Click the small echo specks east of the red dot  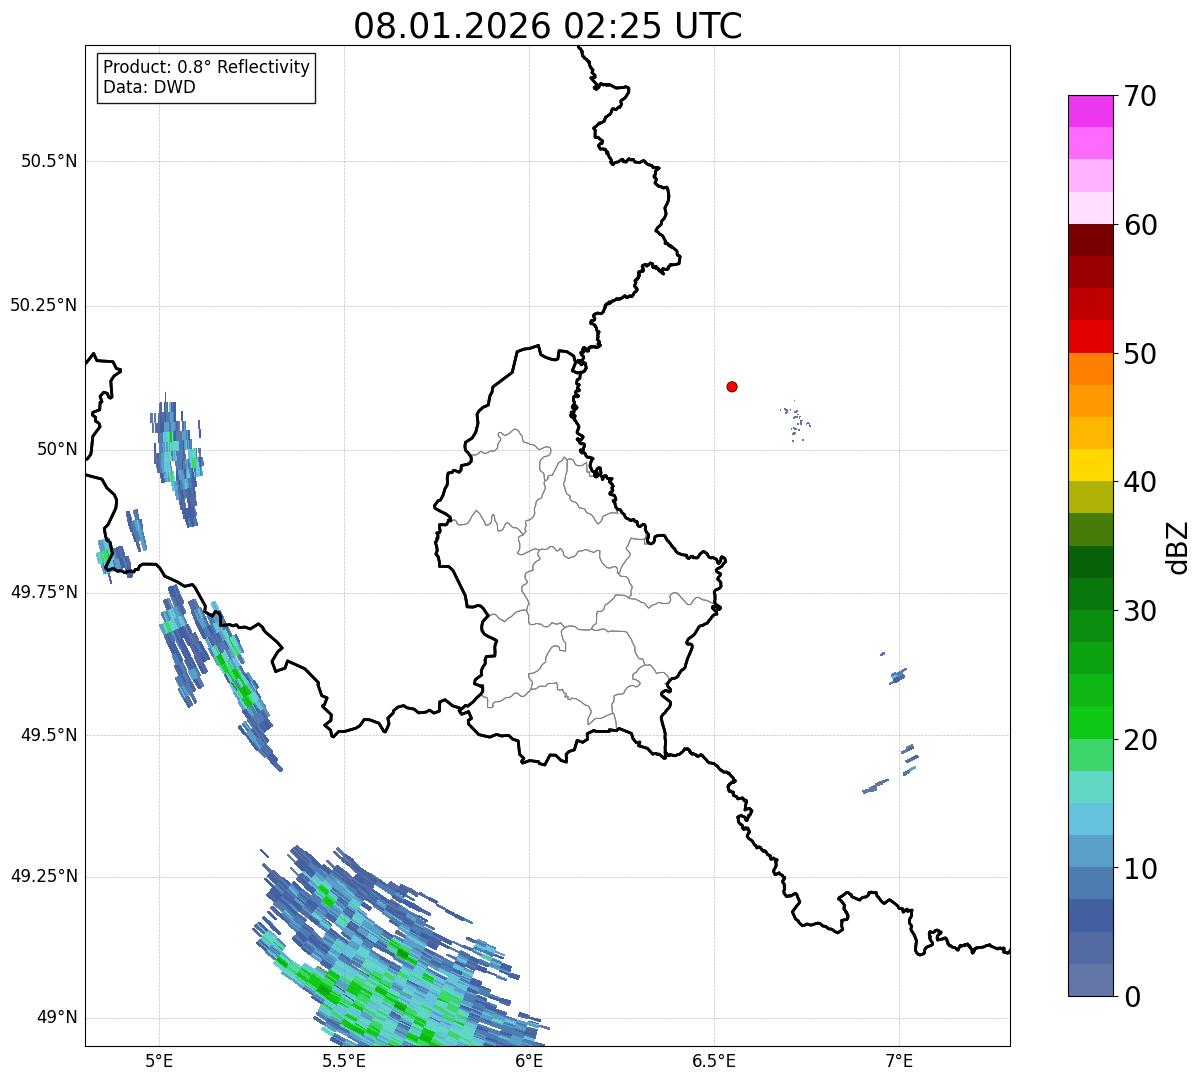click(x=796, y=422)
